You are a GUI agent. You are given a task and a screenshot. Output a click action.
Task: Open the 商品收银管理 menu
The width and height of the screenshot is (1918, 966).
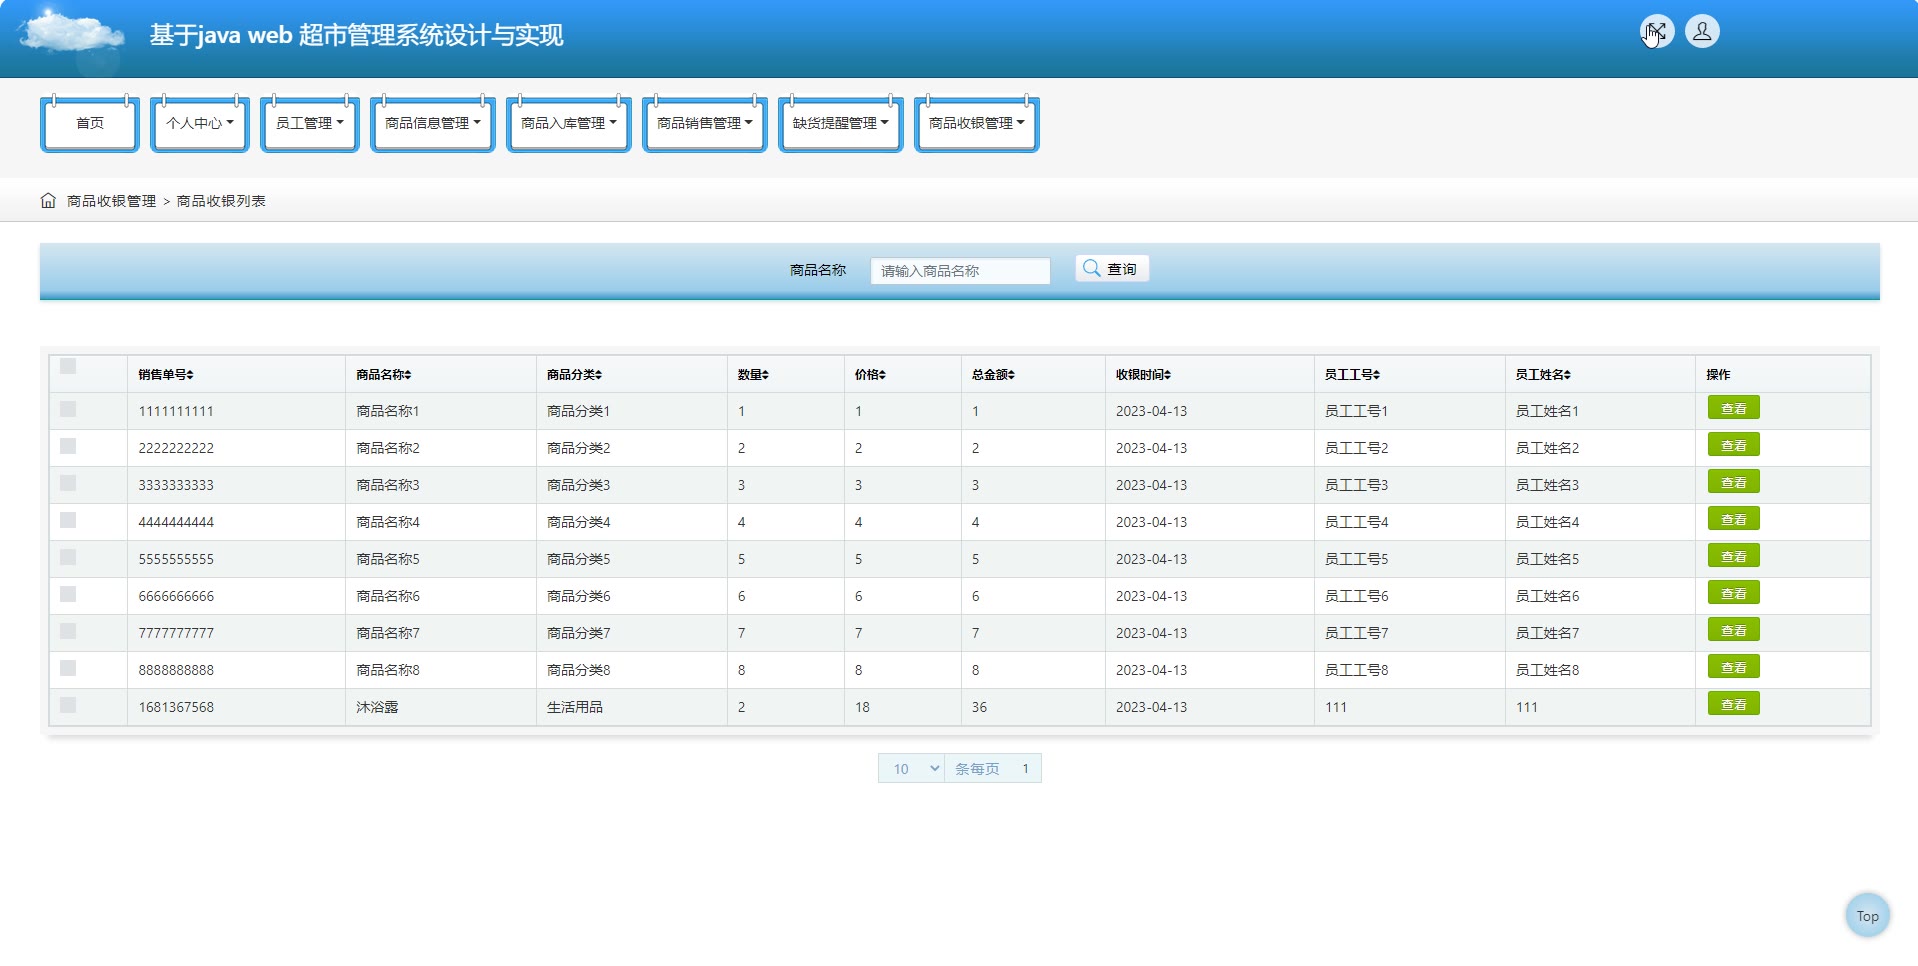[x=976, y=123]
